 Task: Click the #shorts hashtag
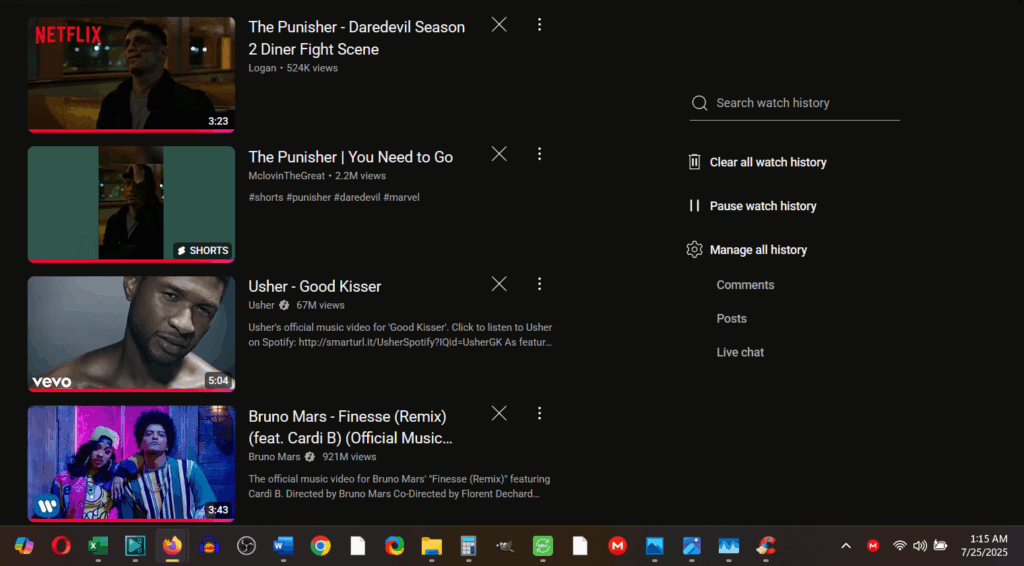[x=266, y=197]
